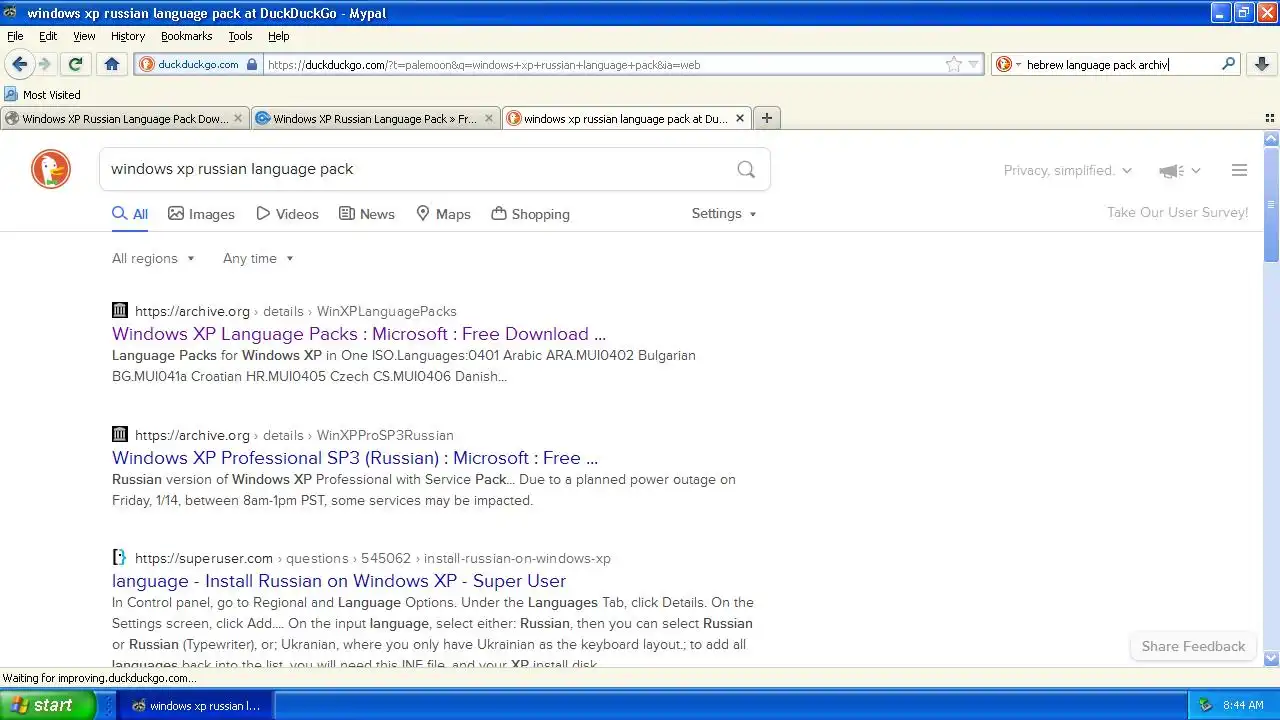Screen dimensions: 1280x720
Task: Open the View menu
Action: pos(84,36)
